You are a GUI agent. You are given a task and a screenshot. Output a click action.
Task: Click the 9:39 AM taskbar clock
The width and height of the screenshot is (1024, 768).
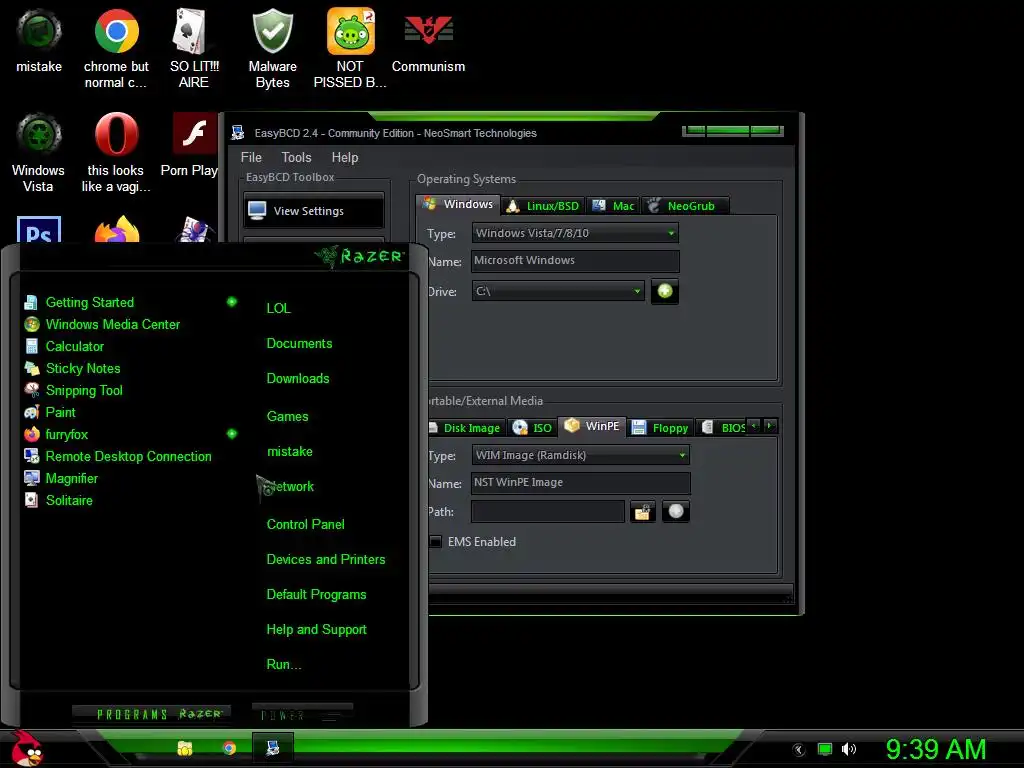pyautogui.click(x=936, y=750)
